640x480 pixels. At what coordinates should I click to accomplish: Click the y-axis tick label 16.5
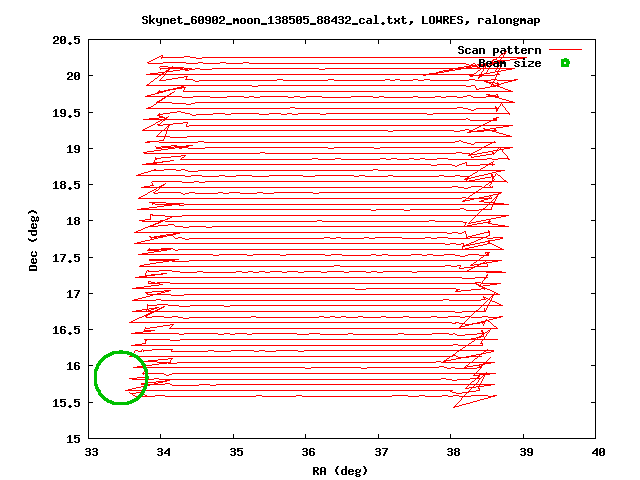click(66, 330)
